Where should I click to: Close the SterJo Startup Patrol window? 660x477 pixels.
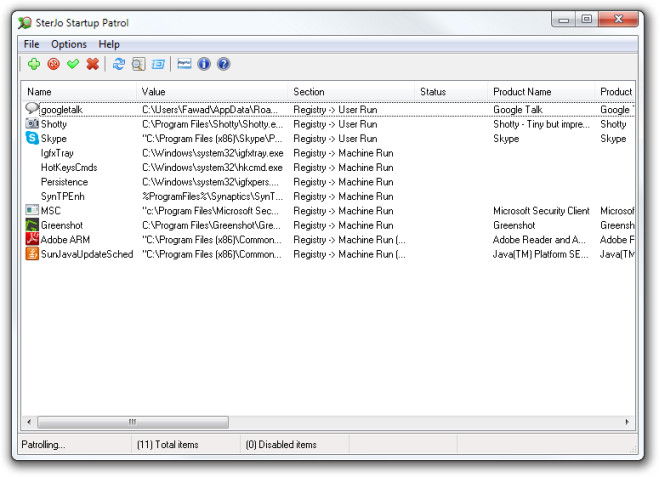[x=618, y=19]
